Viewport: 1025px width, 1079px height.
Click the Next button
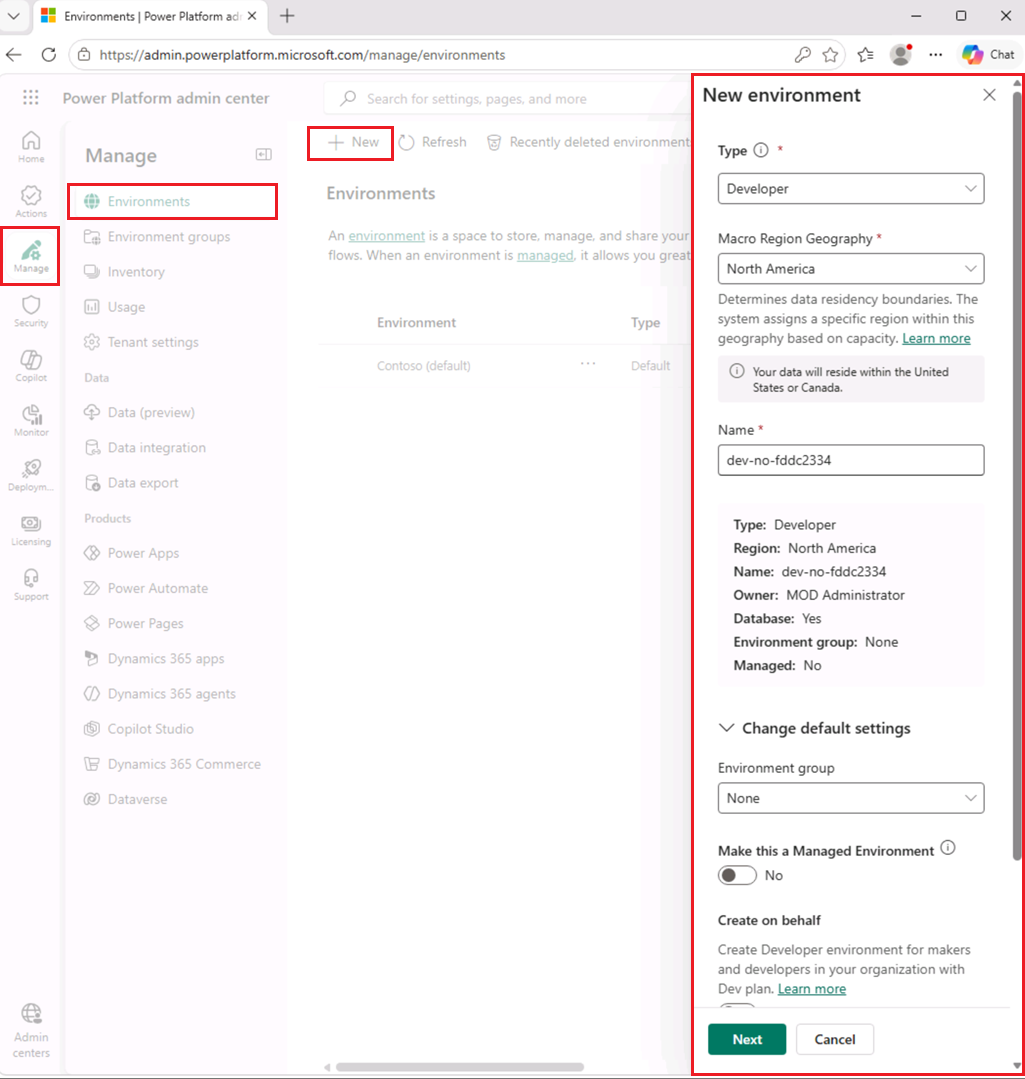tap(747, 1039)
